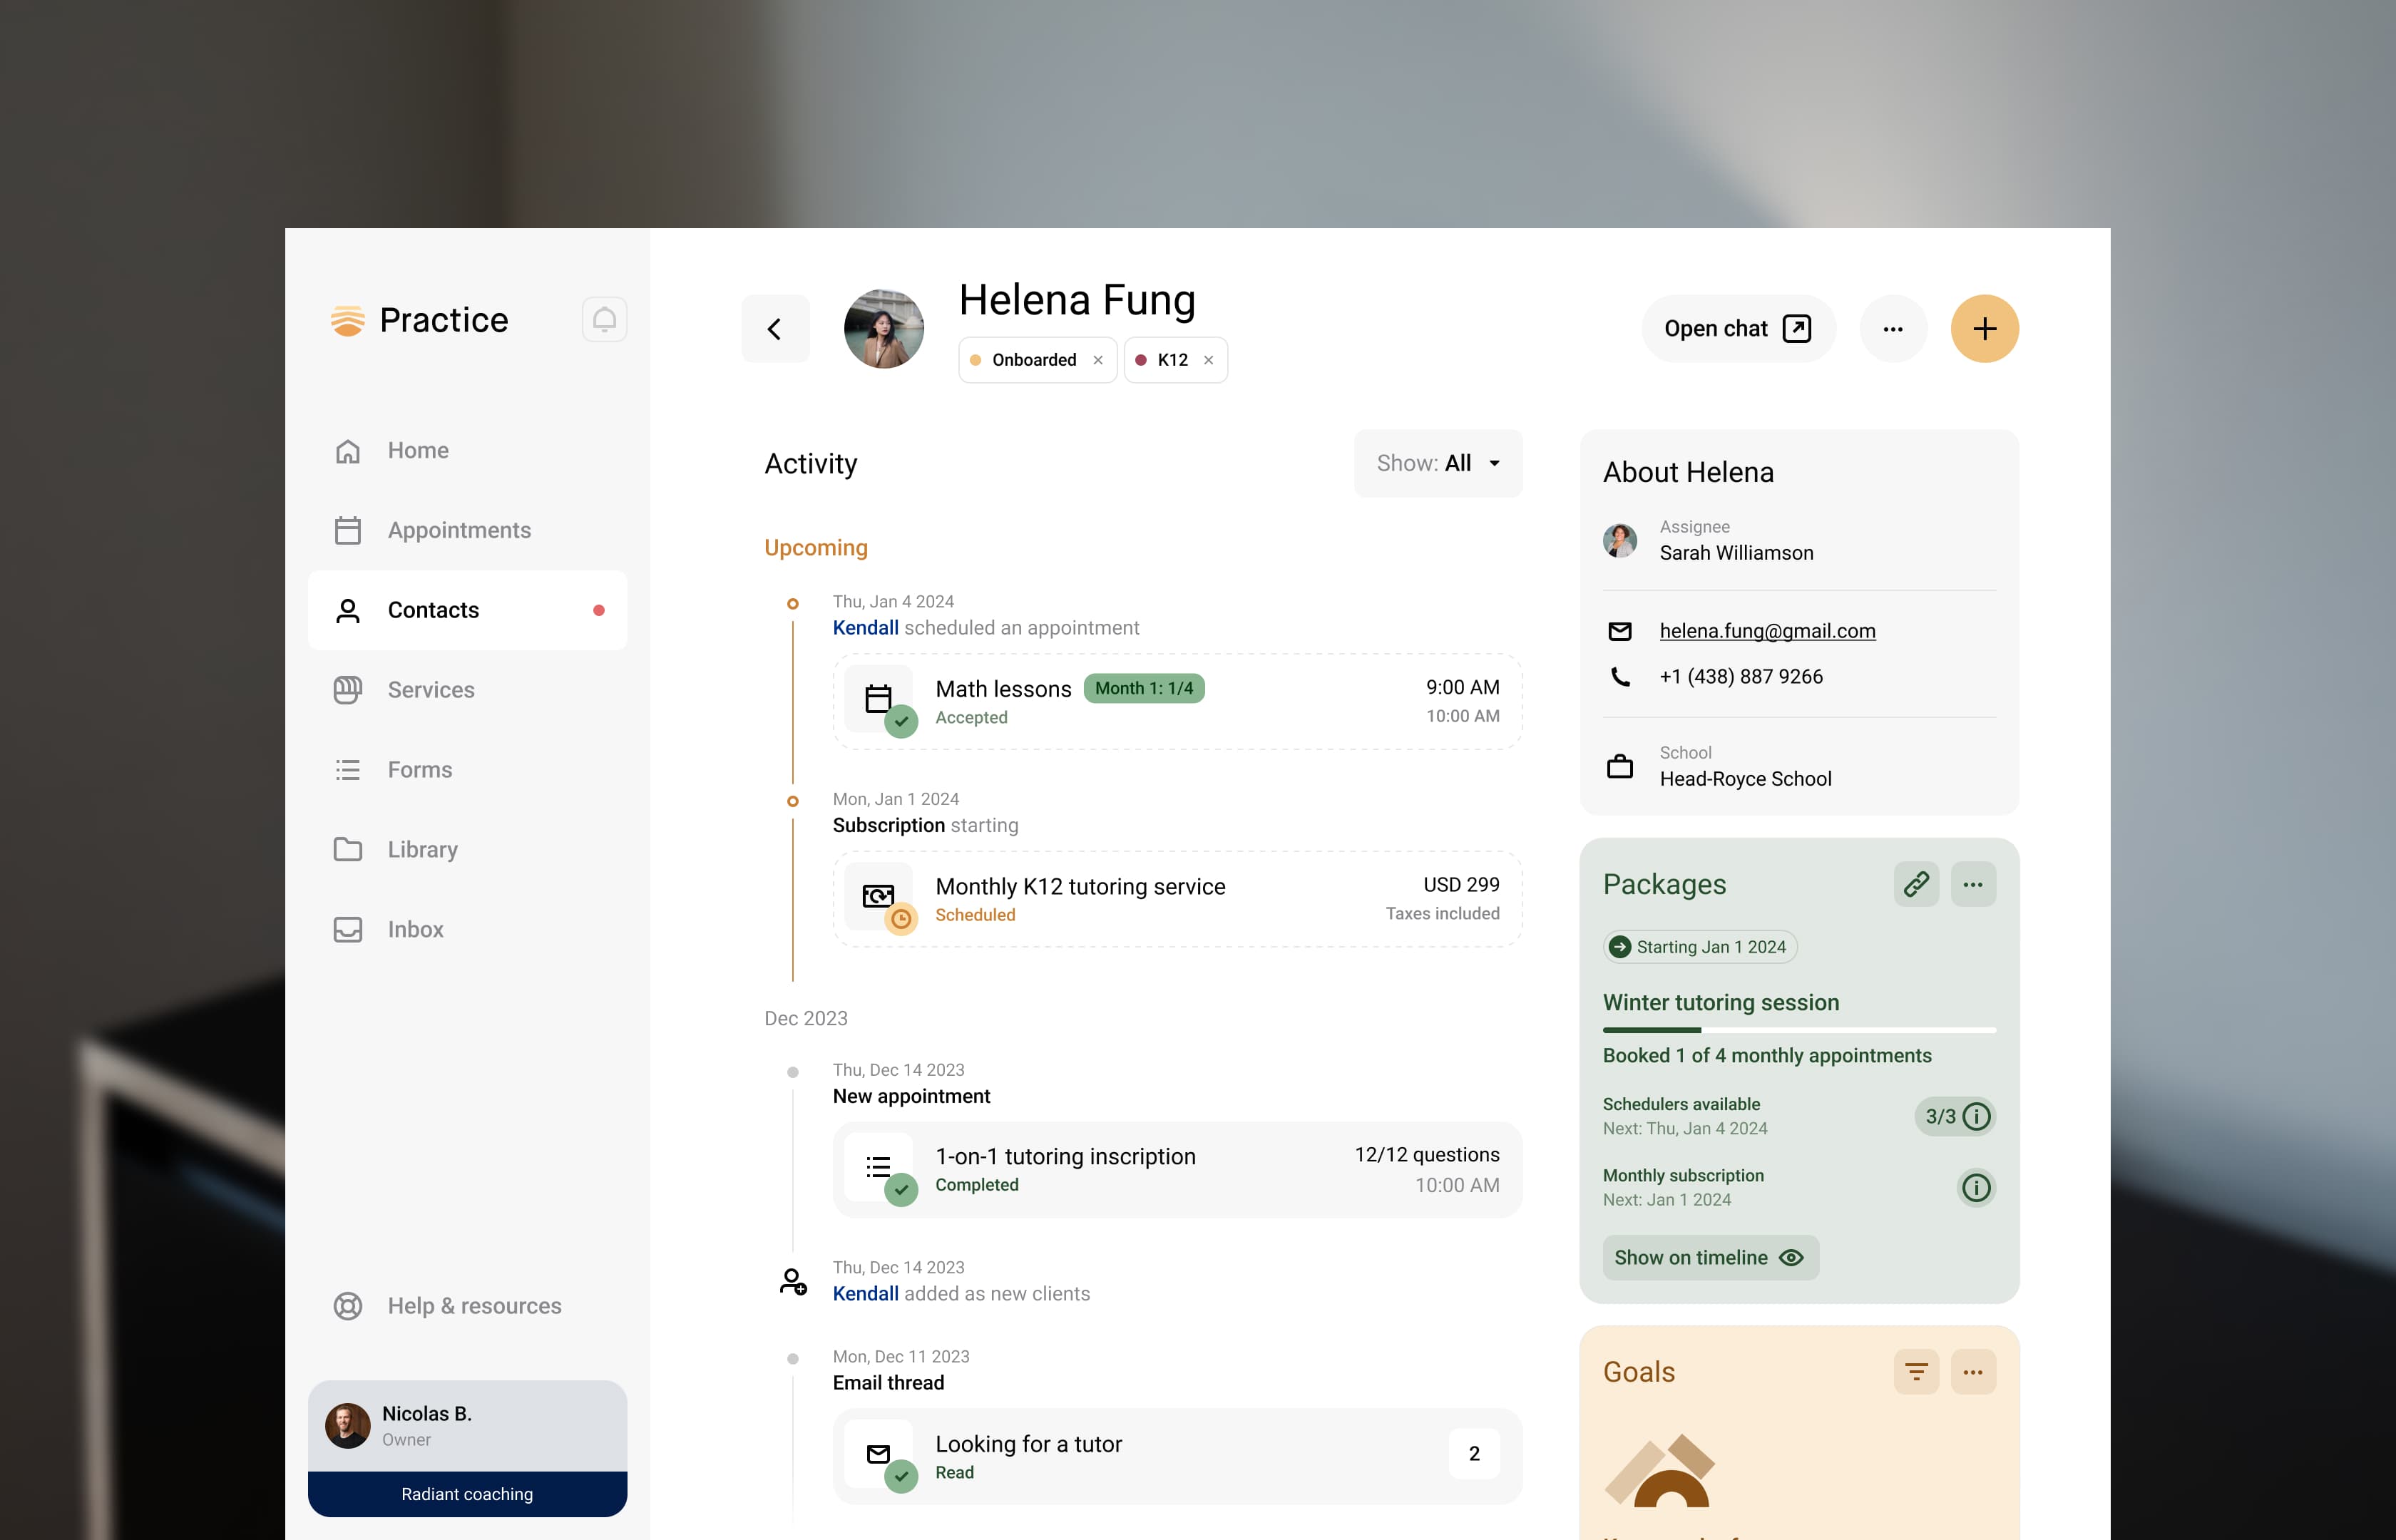This screenshot has width=2396, height=1540.
Task: Open the Inbox in sidebar
Action: tap(467, 930)
